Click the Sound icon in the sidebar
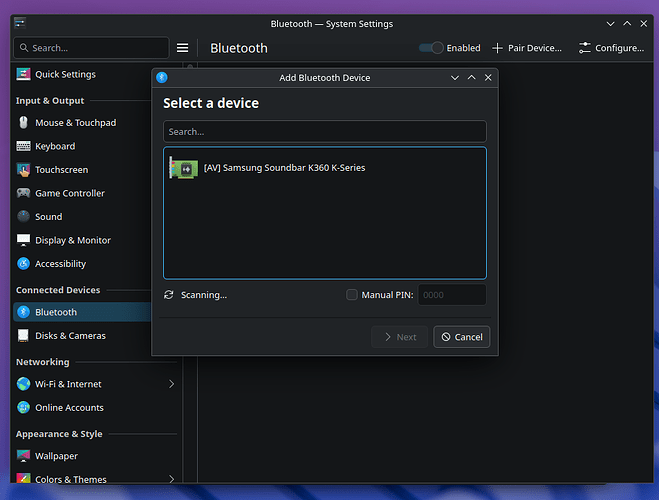Screen dimensions: 659x500 [x=24, y=217]
